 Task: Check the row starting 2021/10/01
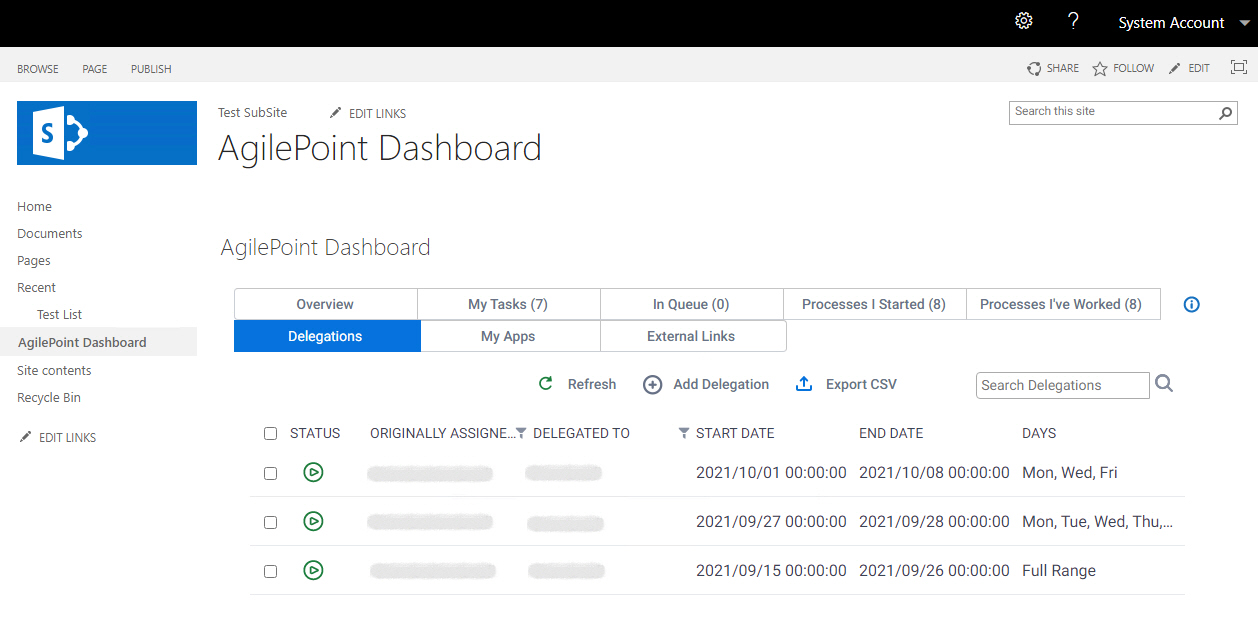coord(270,473)
